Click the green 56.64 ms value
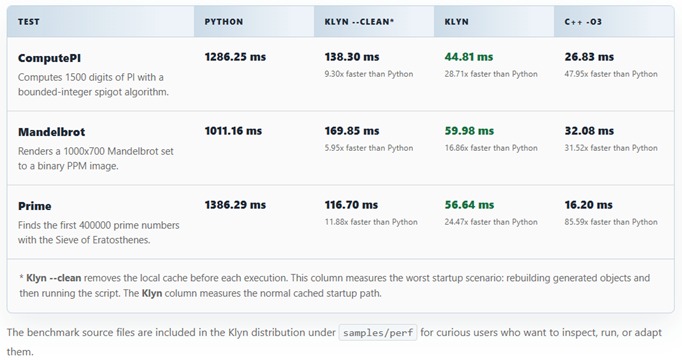 (469, 205)
